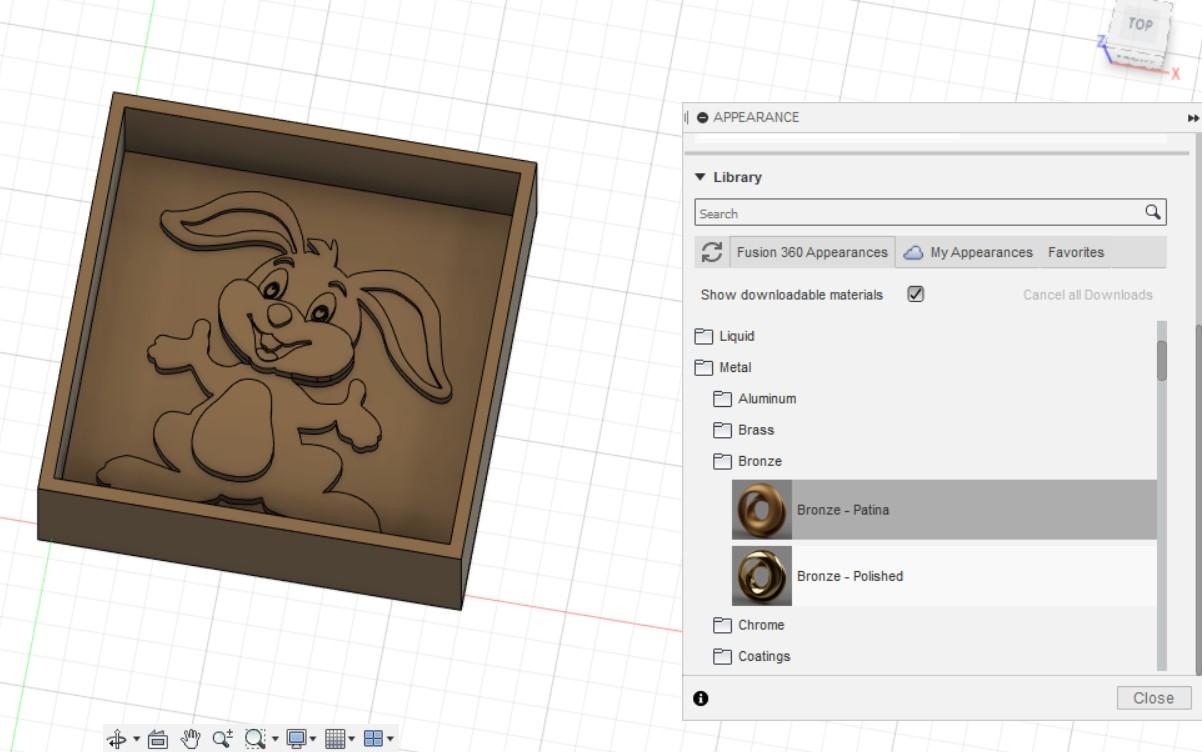Open the Display Settings dropdown arrow
Image resolution: width=1202 pixels, height=752 pixels.
[314, 740]
